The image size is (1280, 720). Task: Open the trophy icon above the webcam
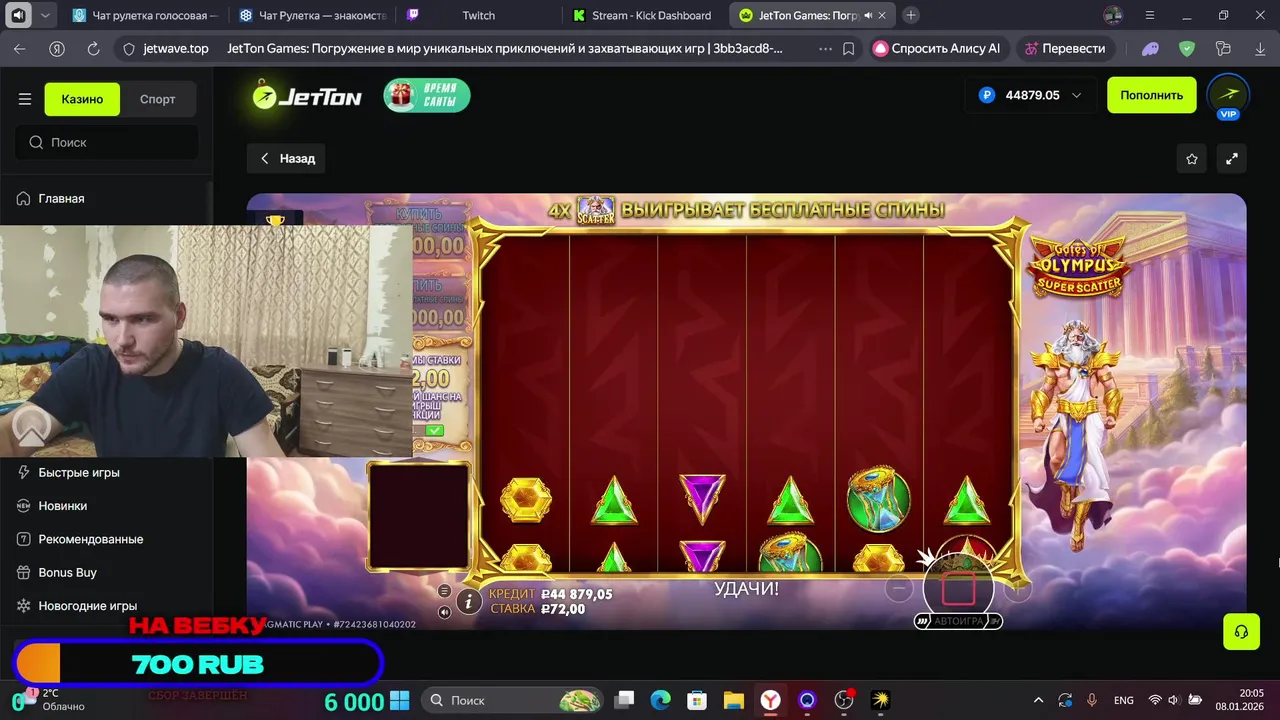click(275, 220)
